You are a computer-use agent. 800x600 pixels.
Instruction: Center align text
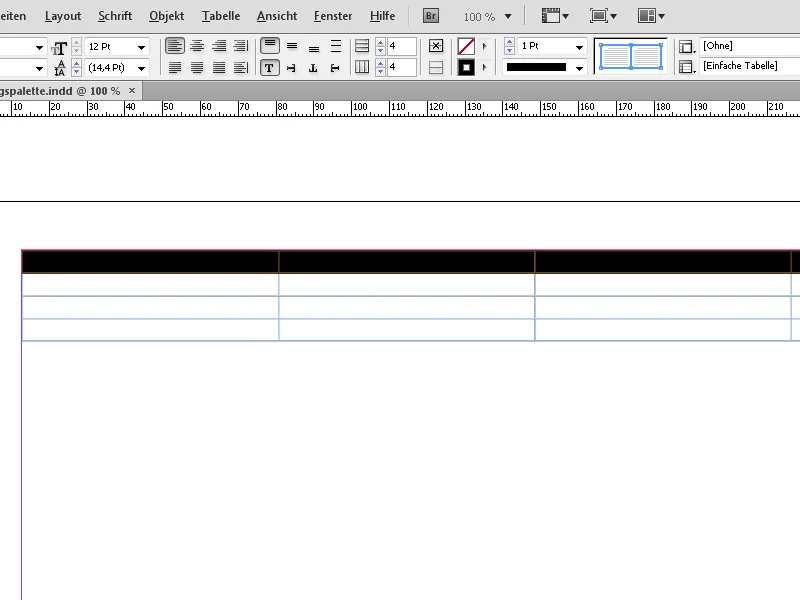[x=197, y=46]
